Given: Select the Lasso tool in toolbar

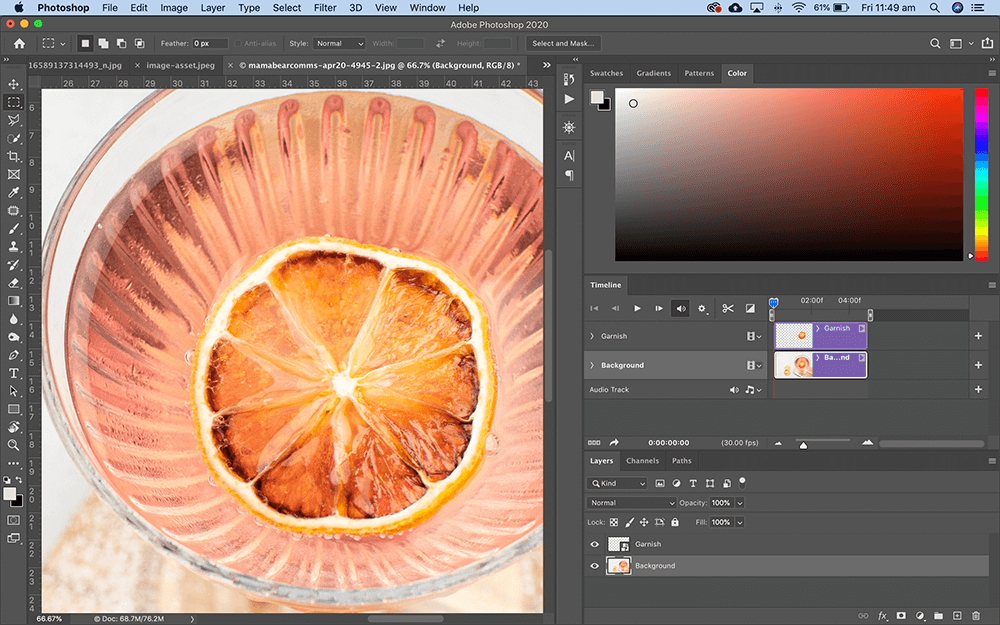Looking at the screenshot, I should coord(13,120).
